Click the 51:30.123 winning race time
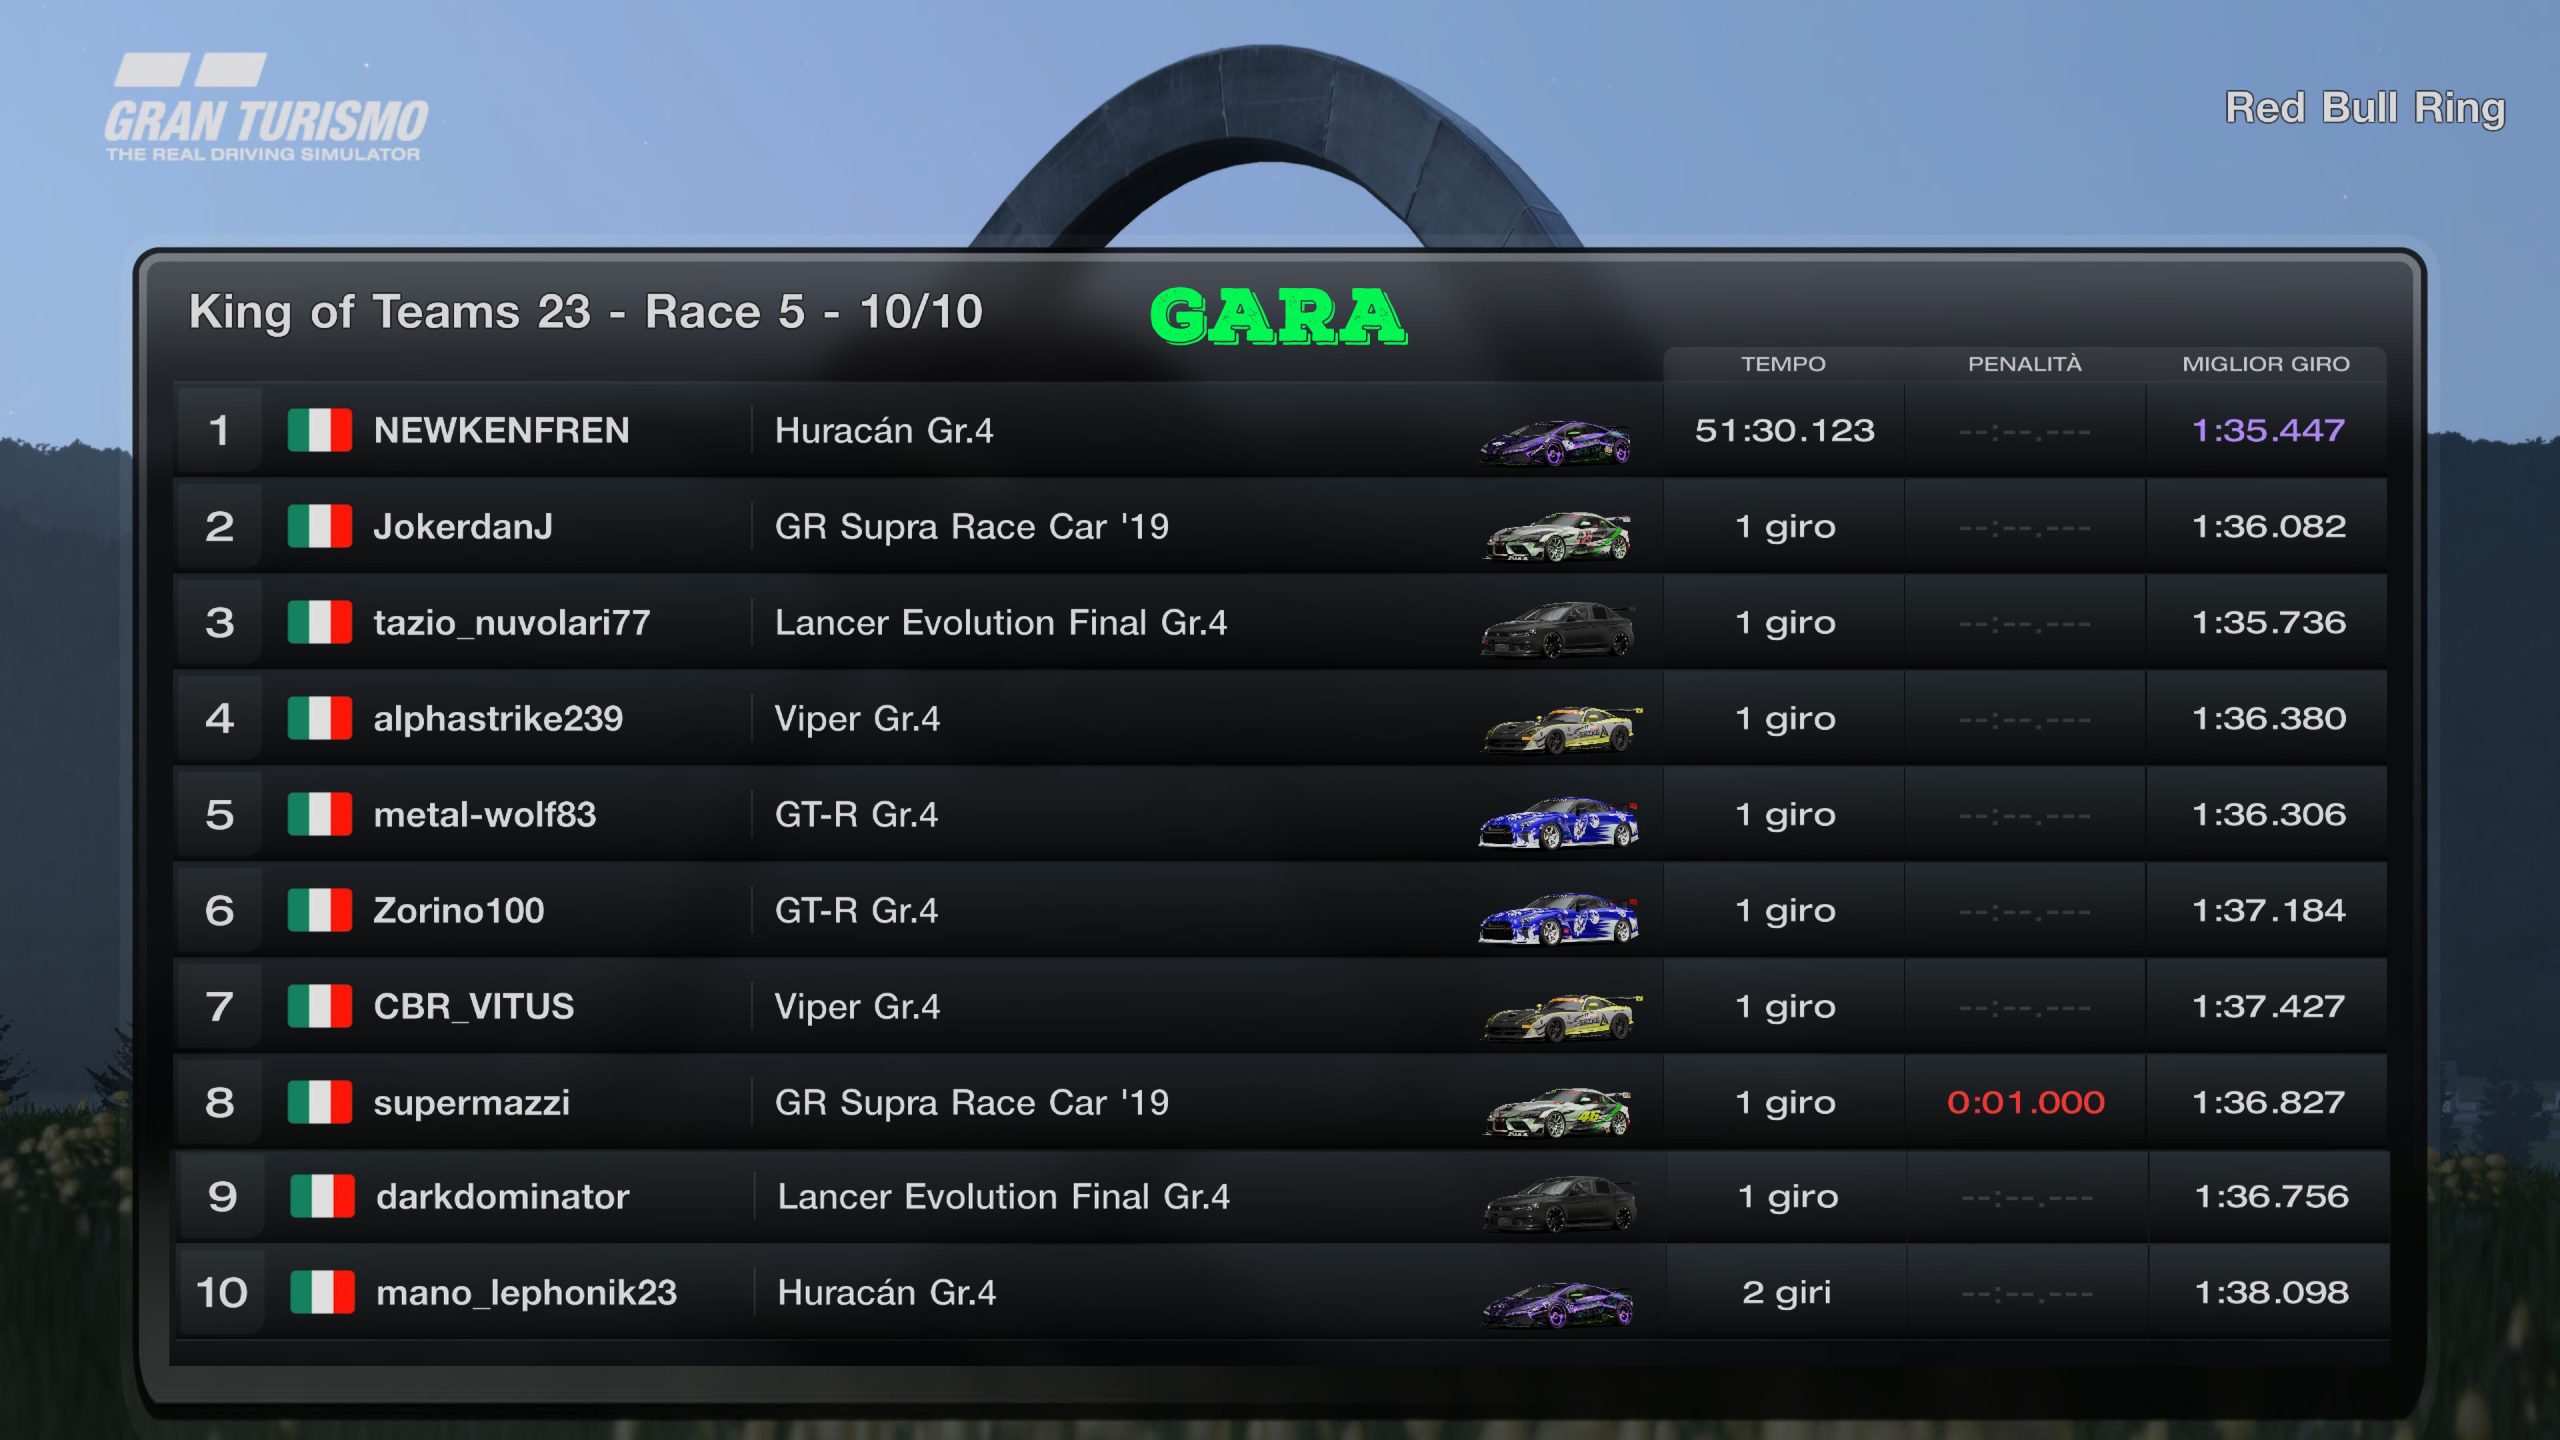The width and height of the screenshot is (2560, 1440). 1784,431
